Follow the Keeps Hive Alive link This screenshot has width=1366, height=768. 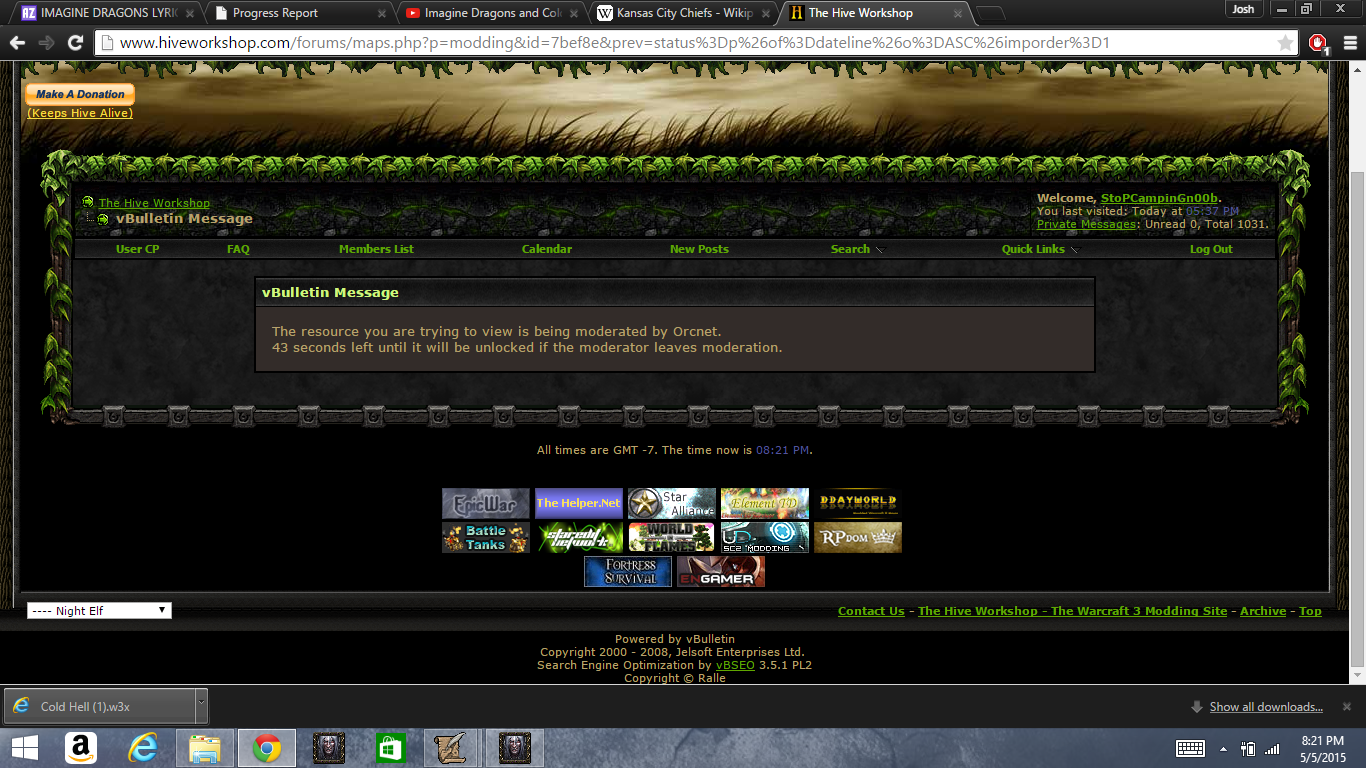tap(80, 113)
